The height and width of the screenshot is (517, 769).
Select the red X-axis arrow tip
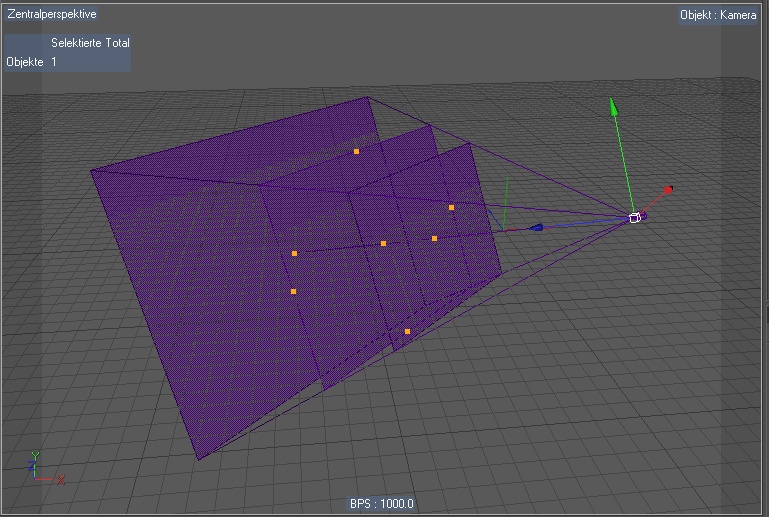[668, 188]
